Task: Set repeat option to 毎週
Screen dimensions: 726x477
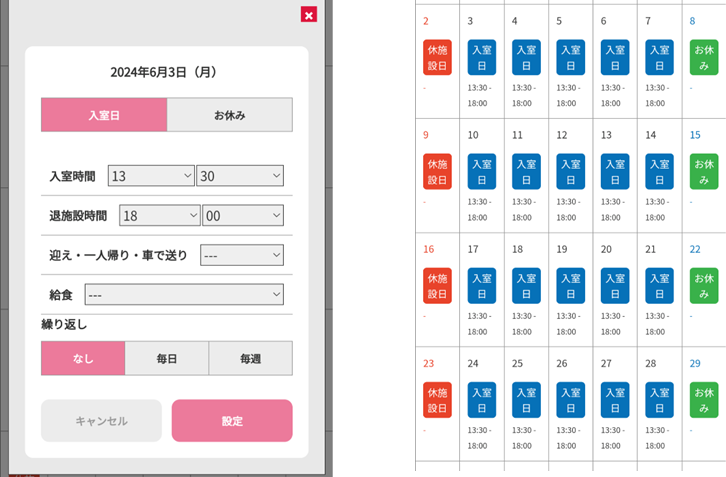Action: click(x=250, y=358)
